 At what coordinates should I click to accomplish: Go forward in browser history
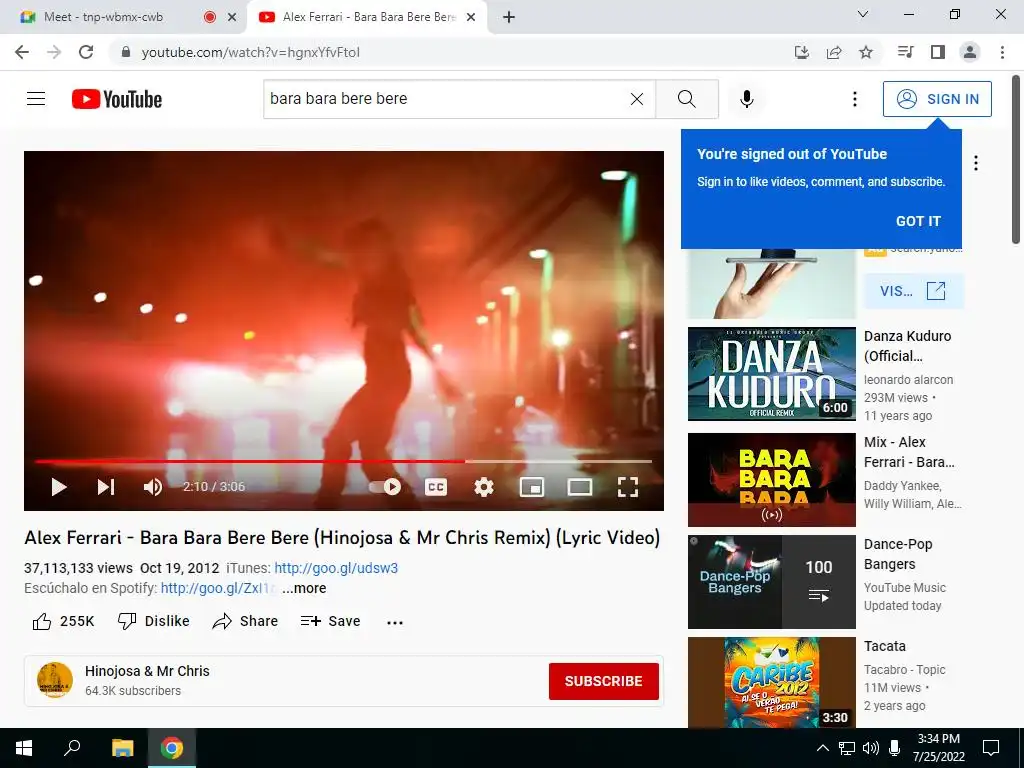coord(54,52)
